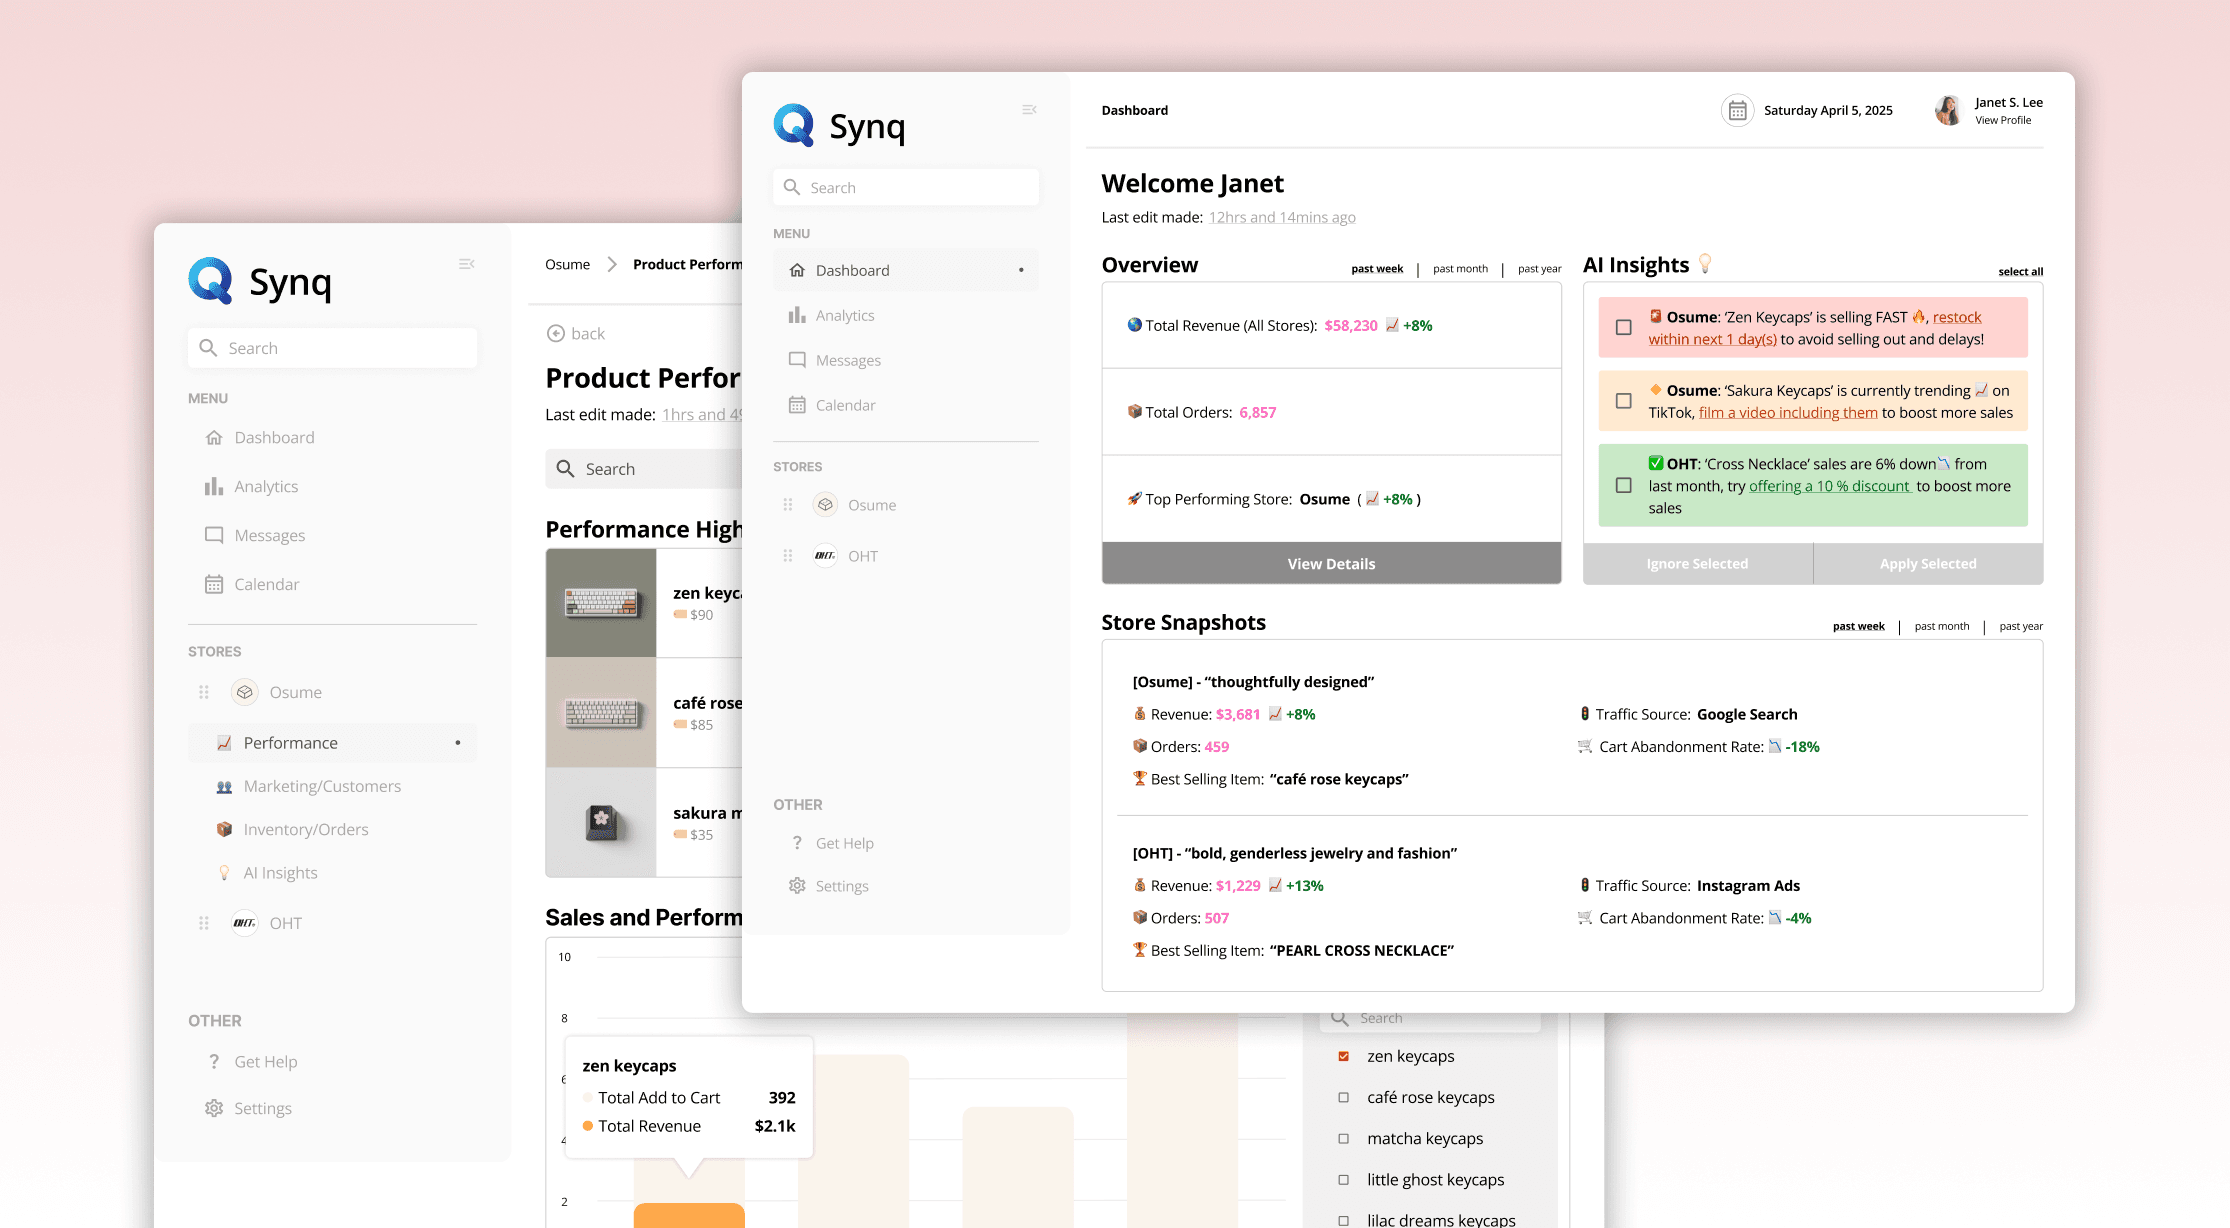Select the café rose keycaps checkbox in the list
This screenshot has width=2230, height=1228.
click(x=1343, y=1098)
